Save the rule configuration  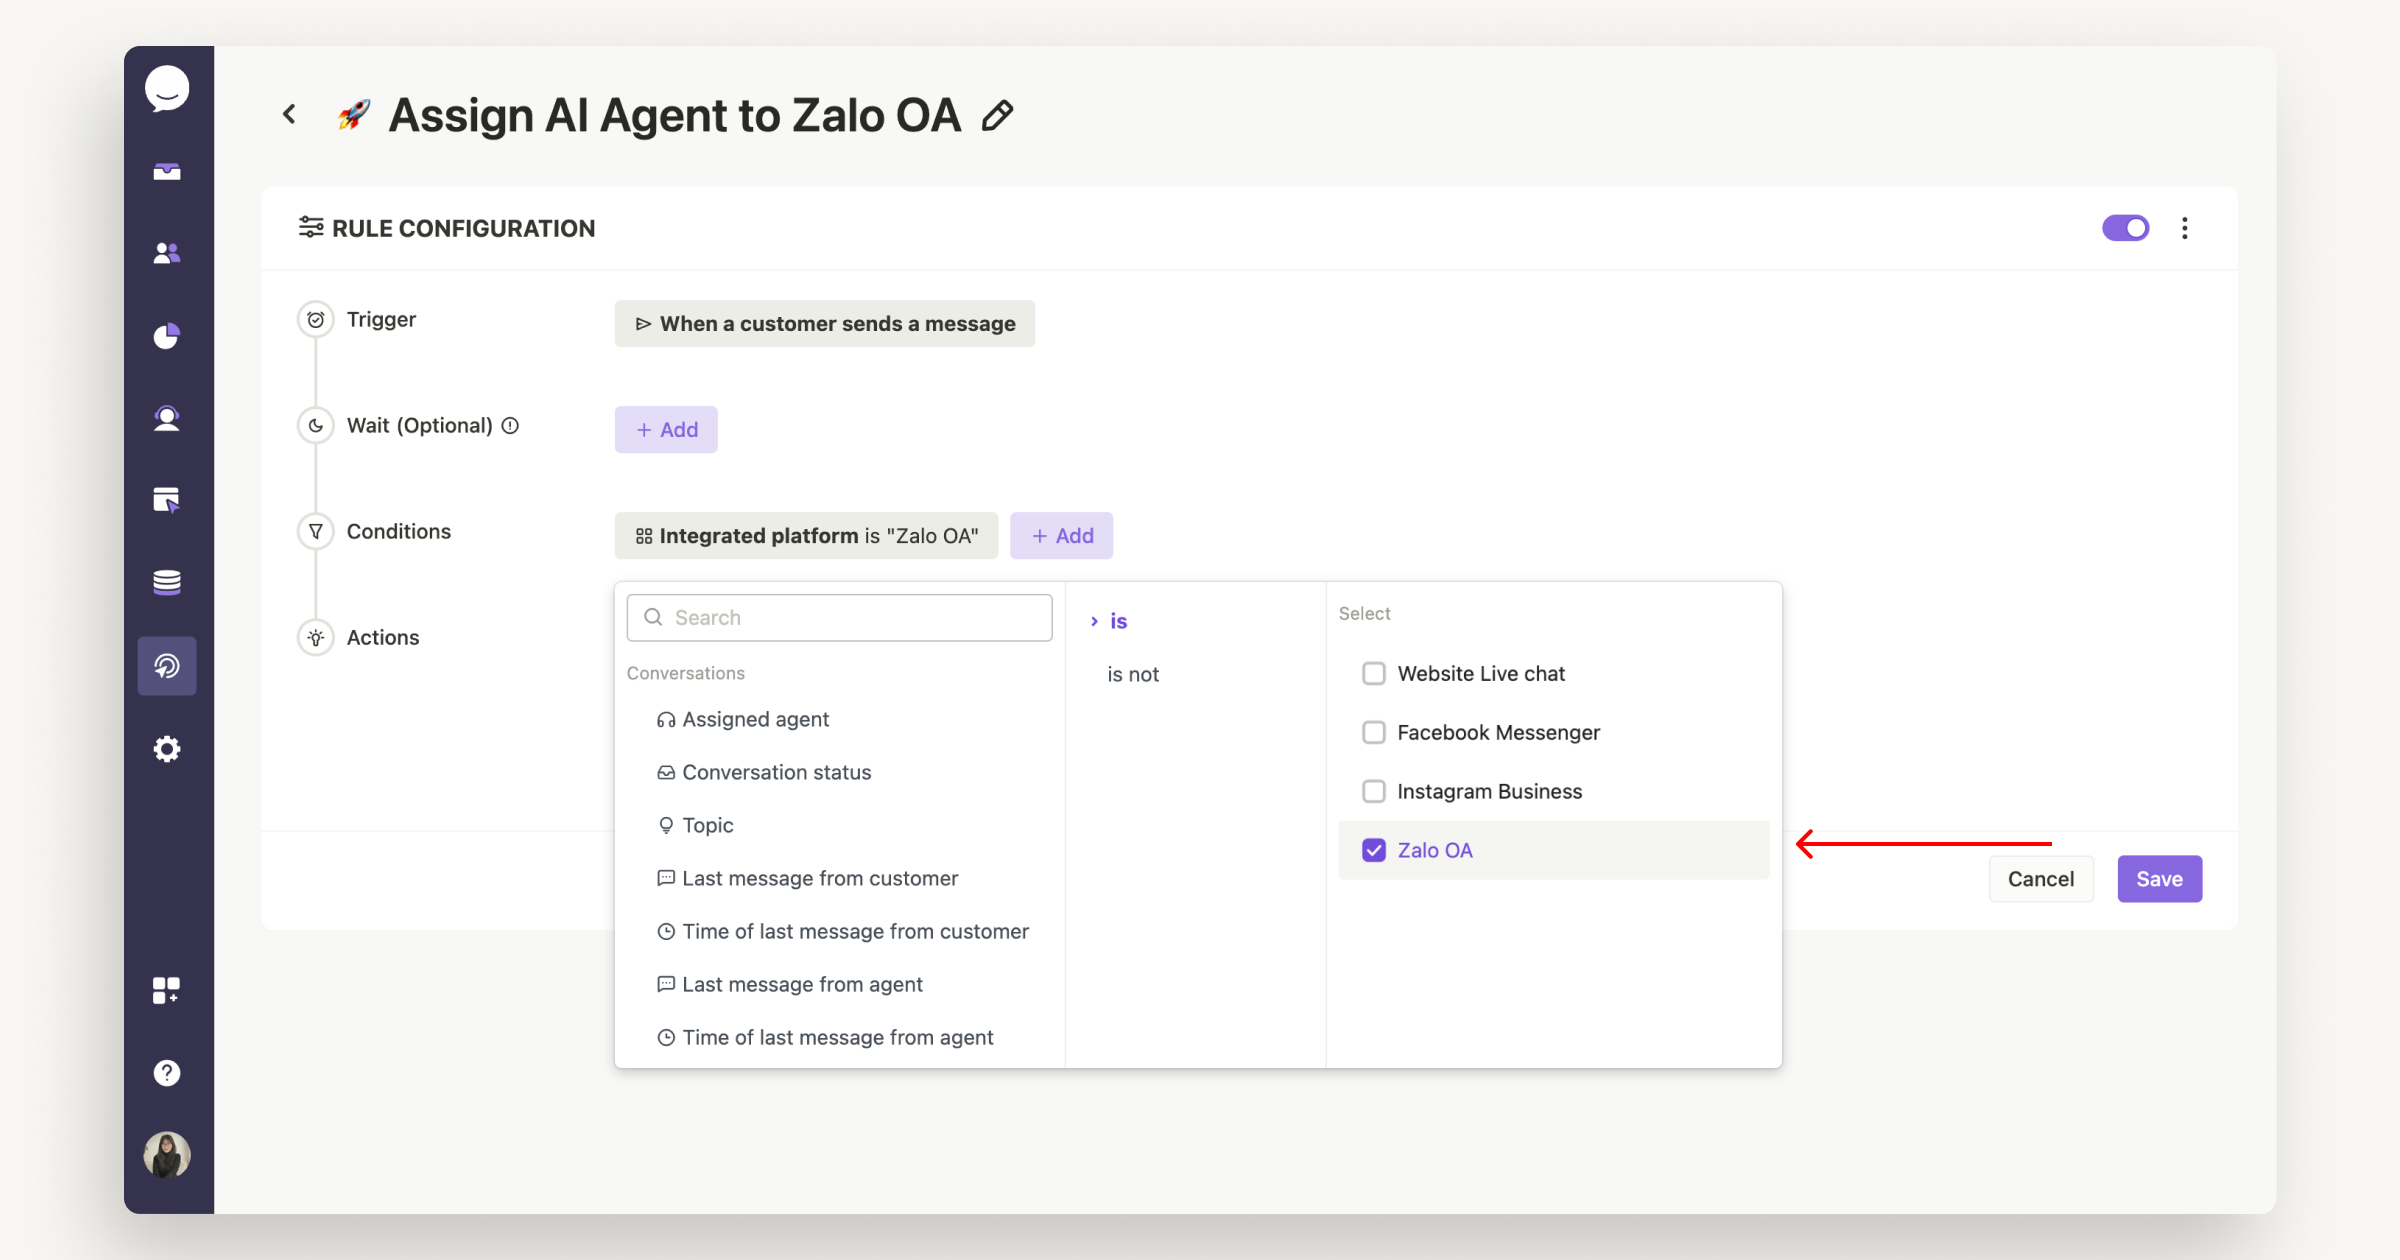[x=2159, y=878]
